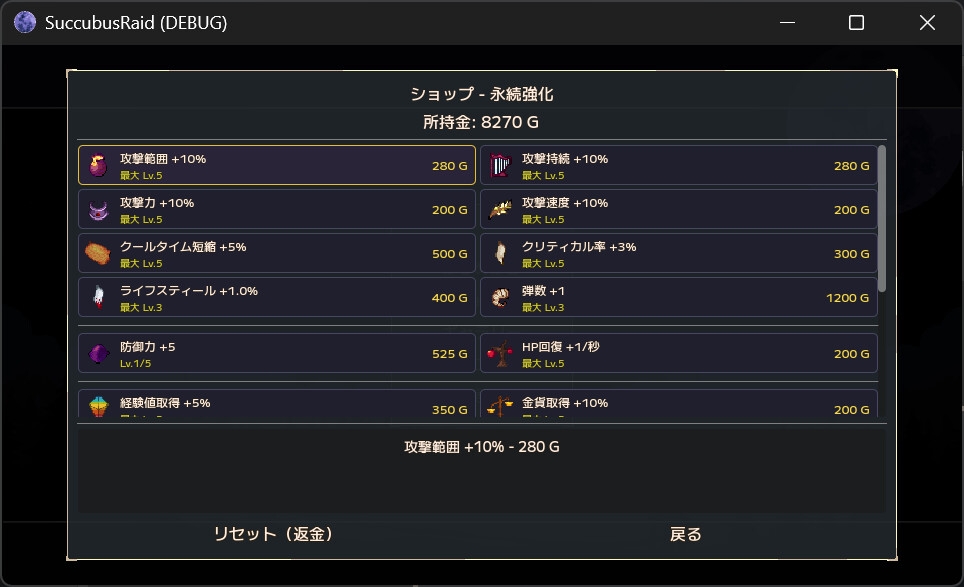964x587 pixels.
Task: Click the bread icon for クールタイム短縮
Action: click(x=98, y=253)
